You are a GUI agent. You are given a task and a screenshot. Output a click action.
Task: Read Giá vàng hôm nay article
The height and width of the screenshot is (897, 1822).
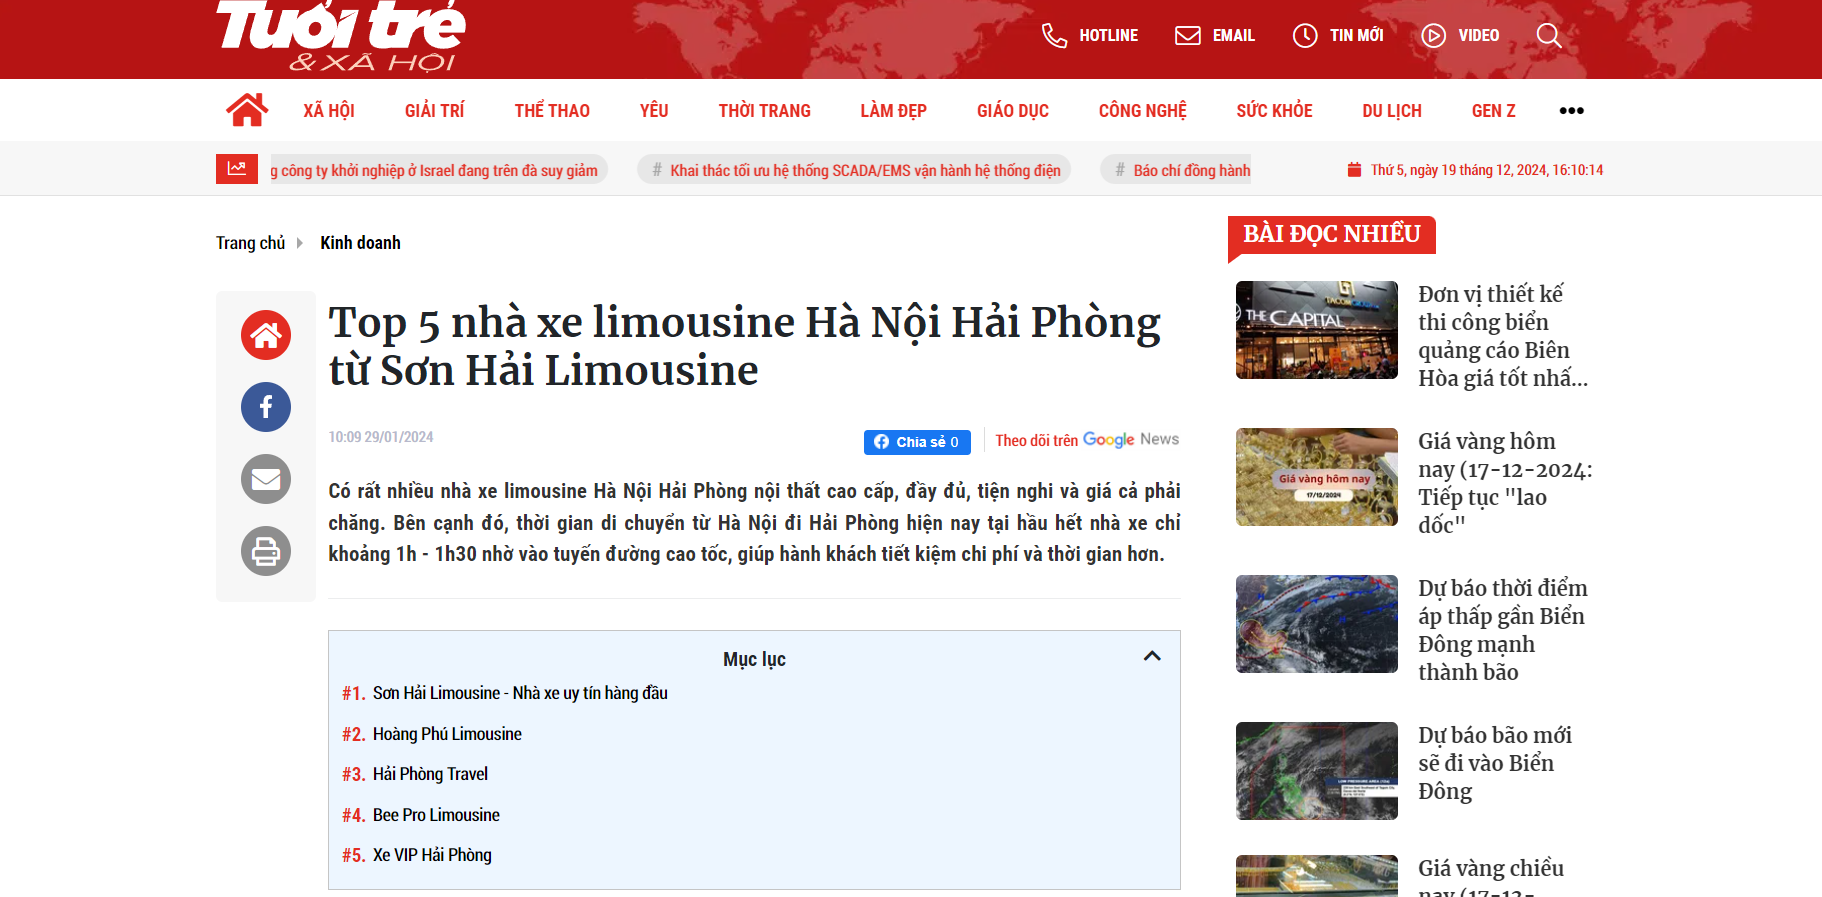(1505, 483)
